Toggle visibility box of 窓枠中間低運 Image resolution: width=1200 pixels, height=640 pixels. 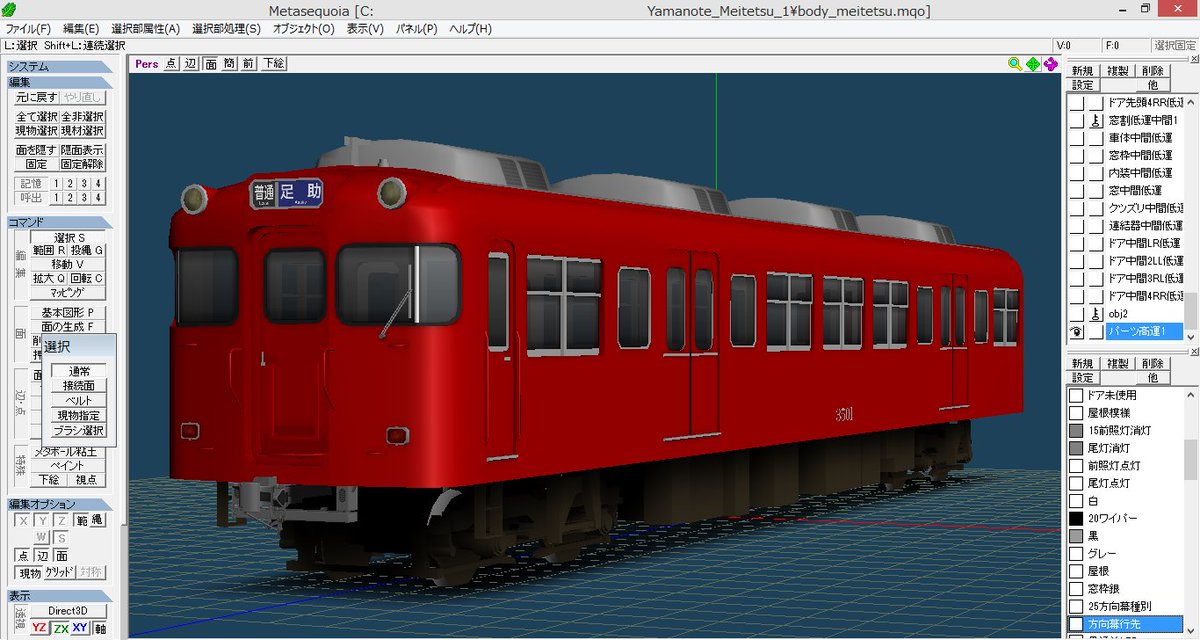coord(1076,155)
